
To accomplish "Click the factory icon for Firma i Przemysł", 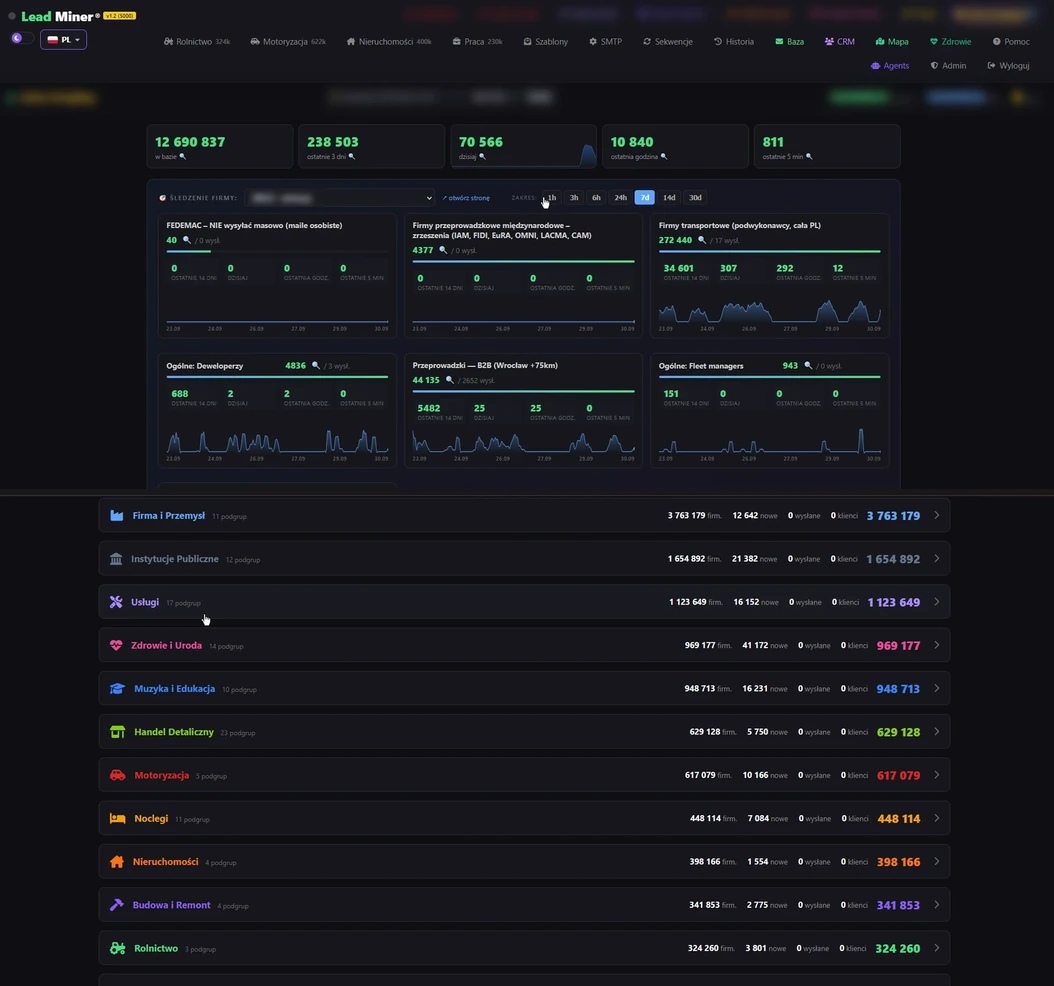I will click(116, 516).
